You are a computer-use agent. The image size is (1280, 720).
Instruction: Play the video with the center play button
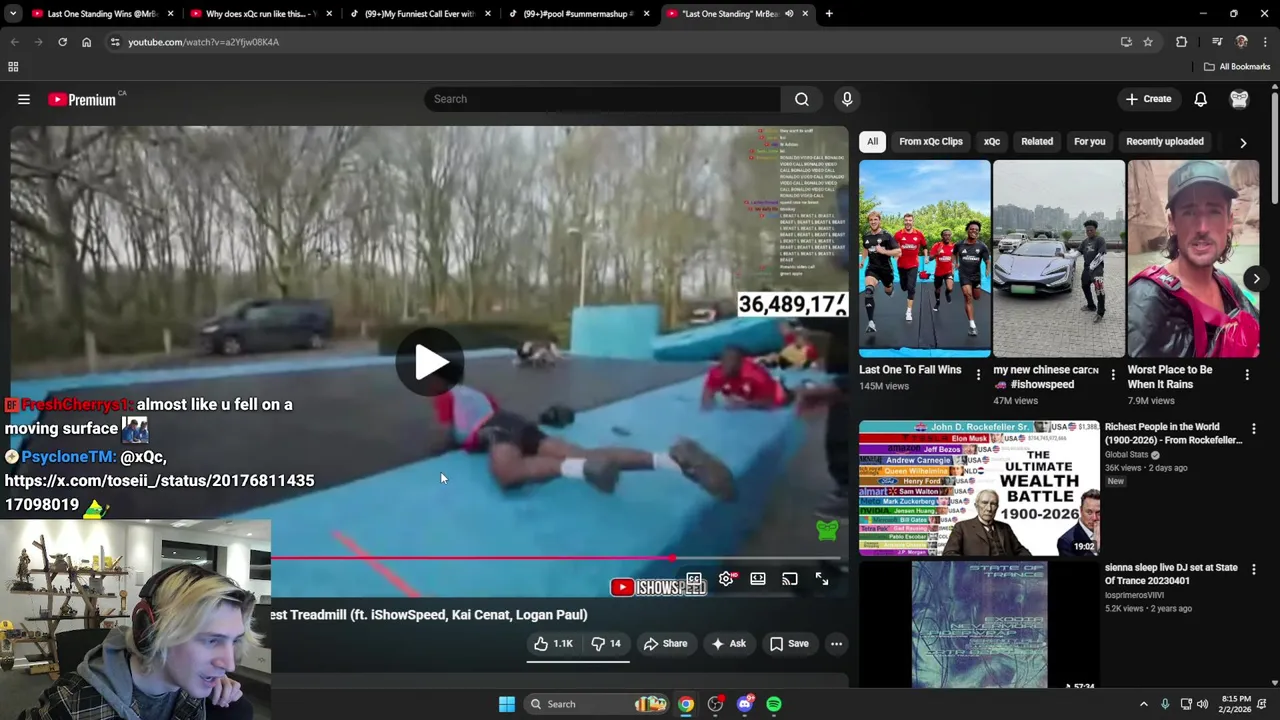[430, 362]
